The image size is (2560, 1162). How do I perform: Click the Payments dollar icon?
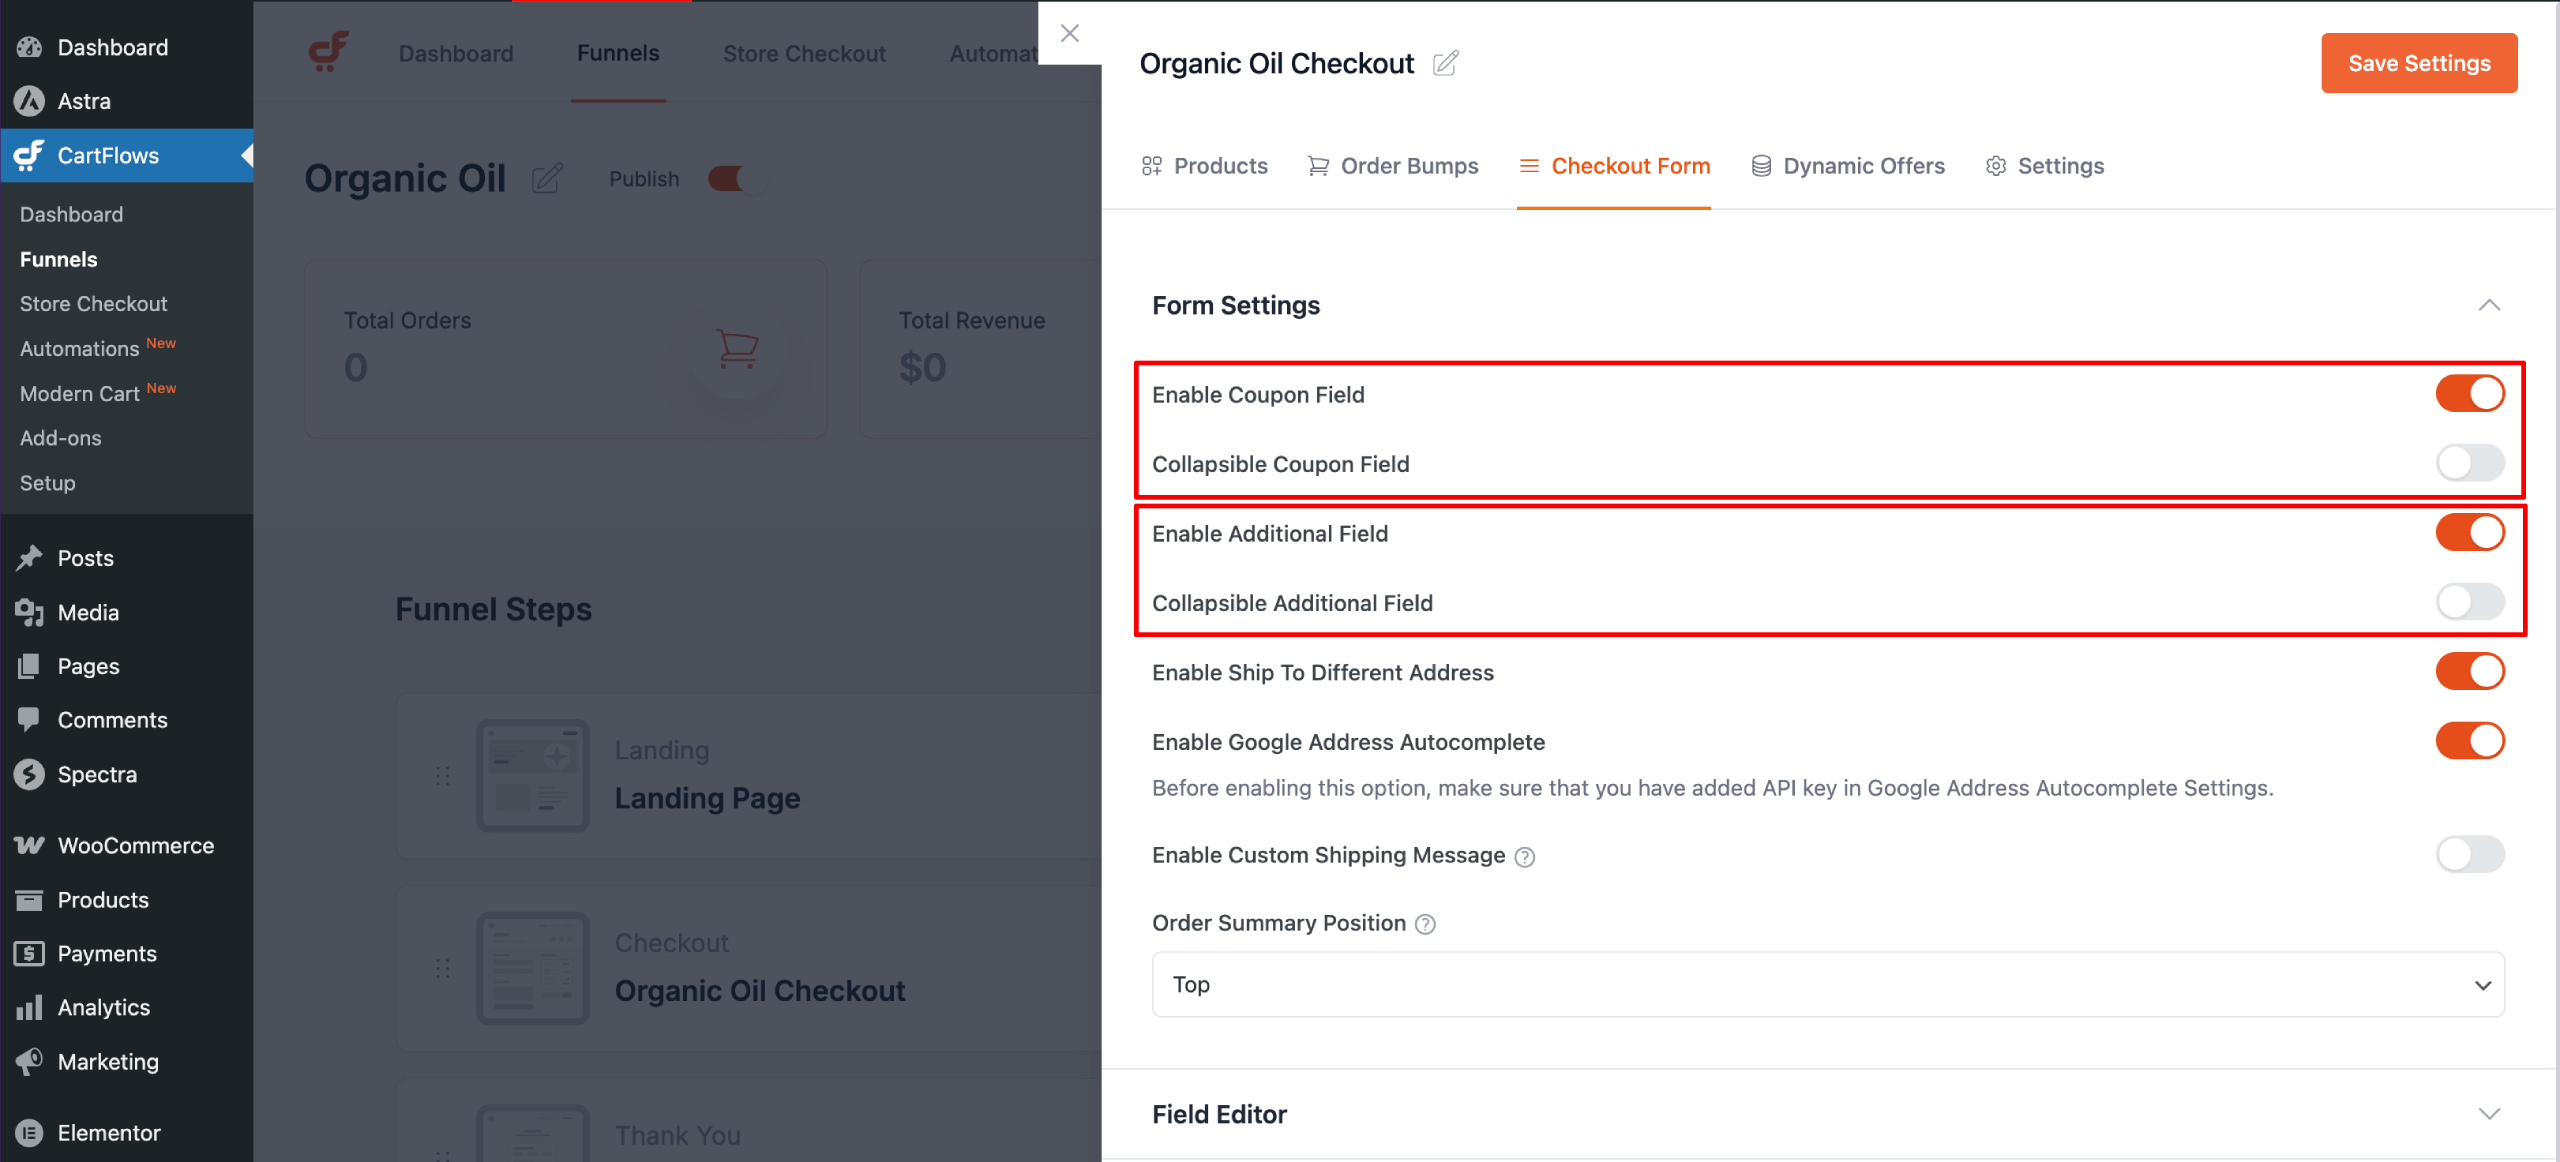pos(29,954)
